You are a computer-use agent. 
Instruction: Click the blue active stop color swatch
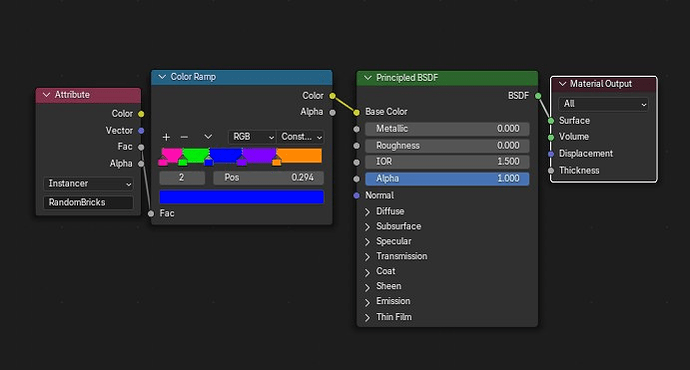coord(242,197)
